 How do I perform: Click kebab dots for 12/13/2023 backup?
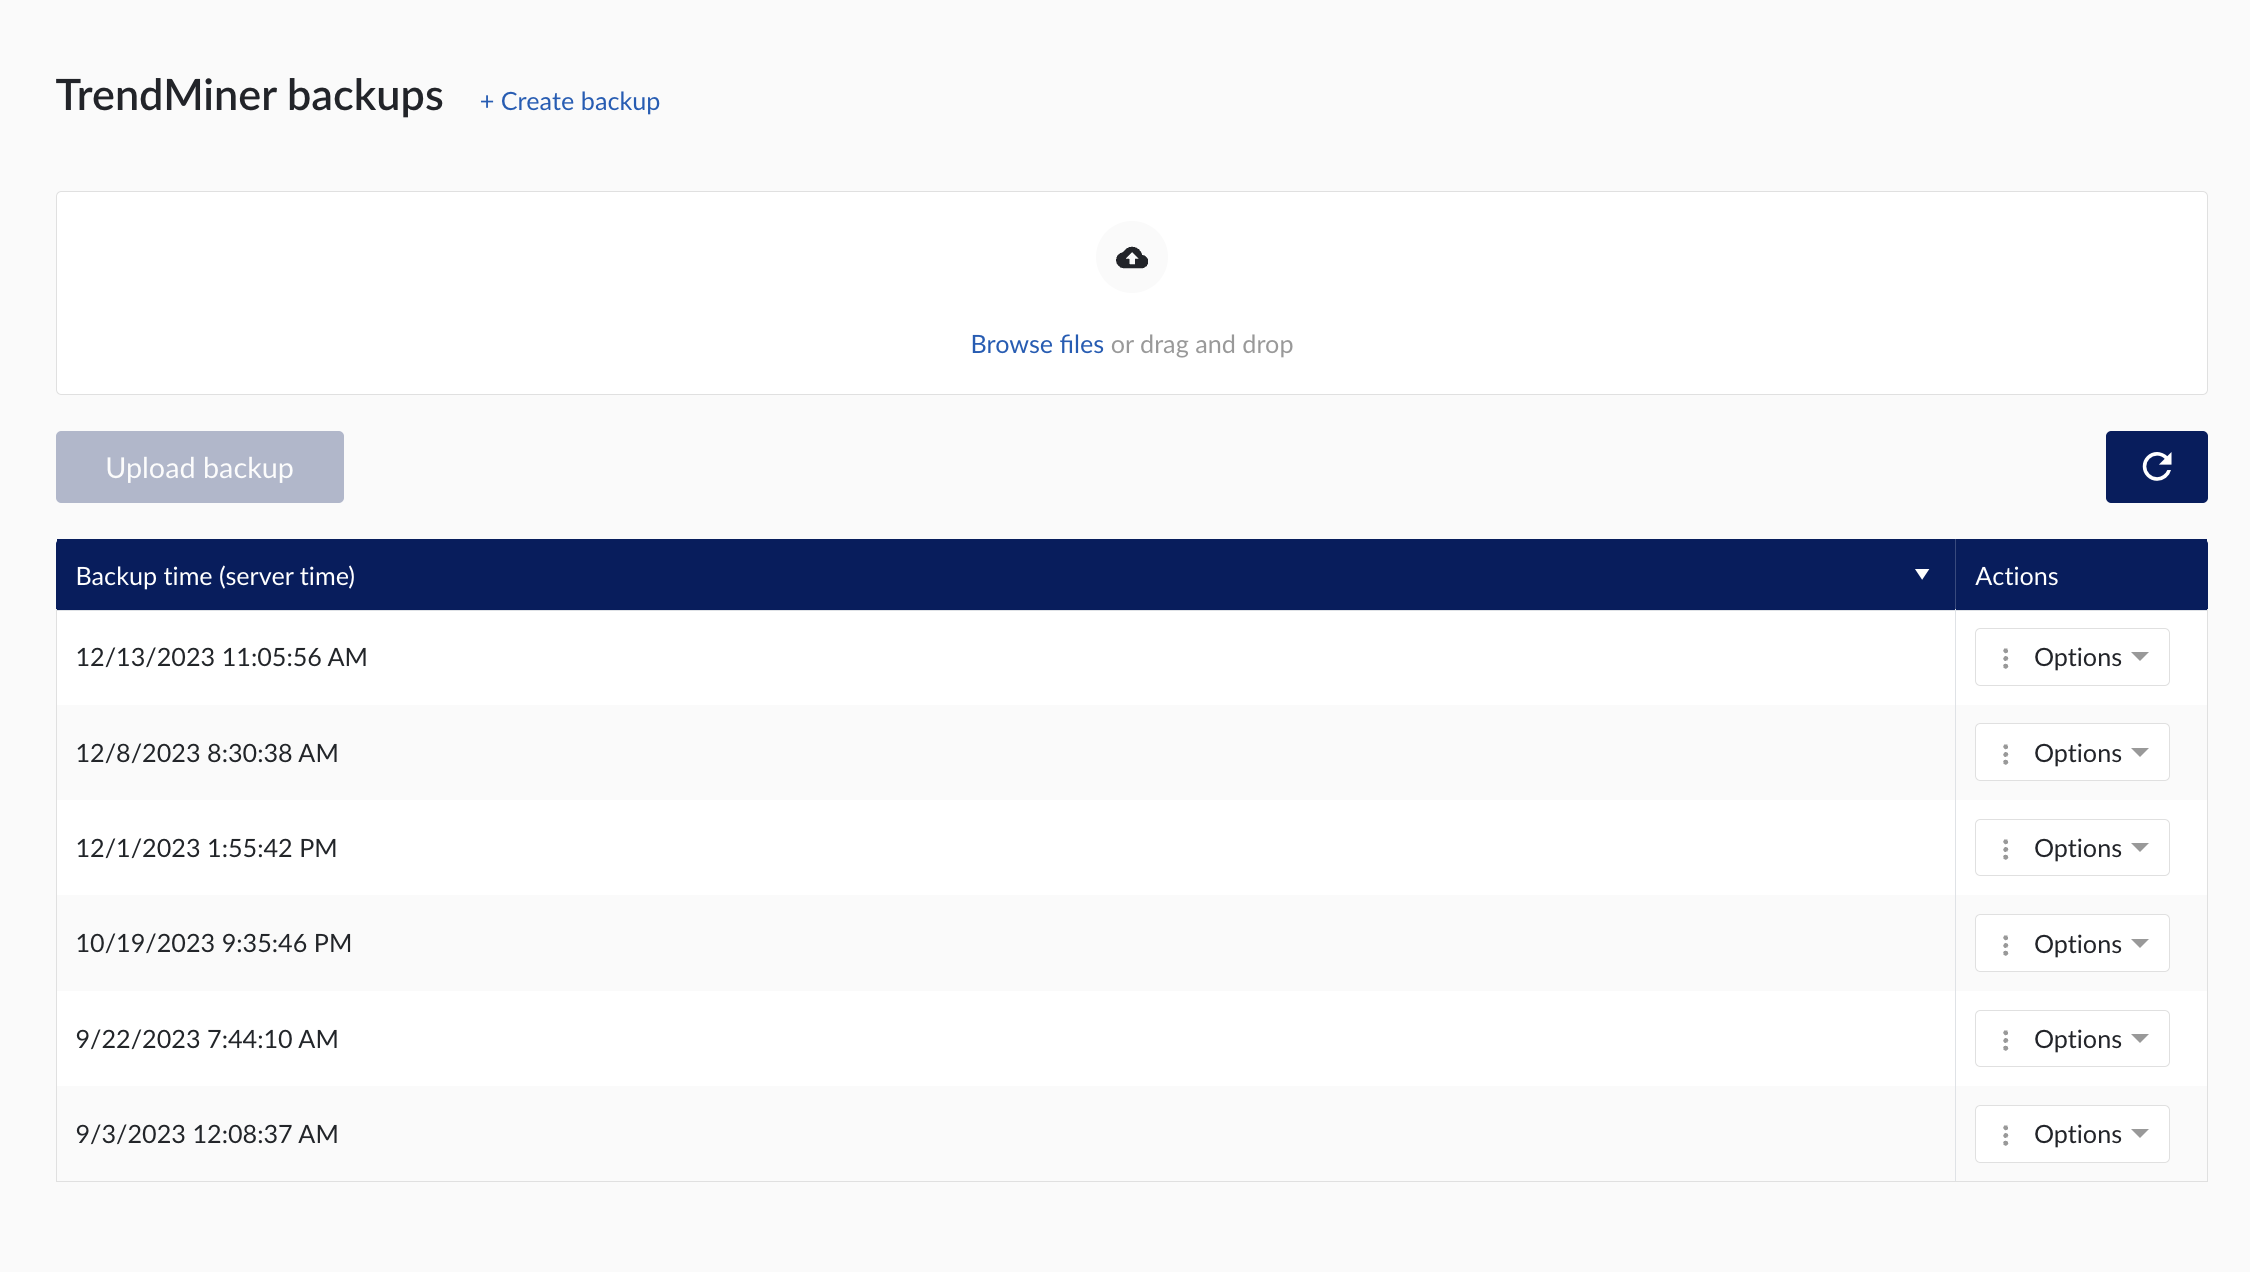click(2005, 658)
